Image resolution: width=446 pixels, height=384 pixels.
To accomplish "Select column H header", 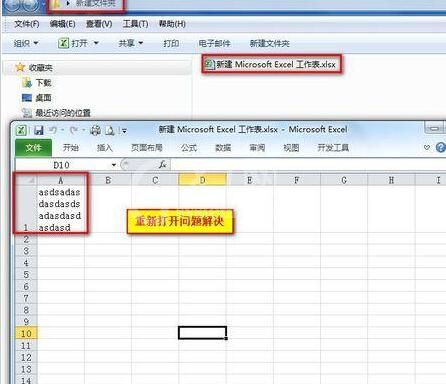I will 391,180.
